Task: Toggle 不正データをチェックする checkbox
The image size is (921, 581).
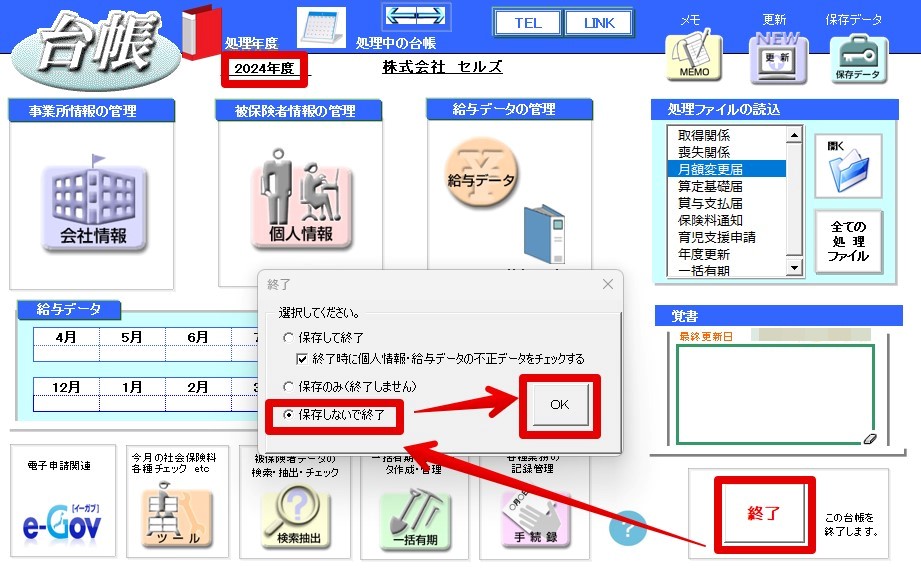Action: point(302,359)
